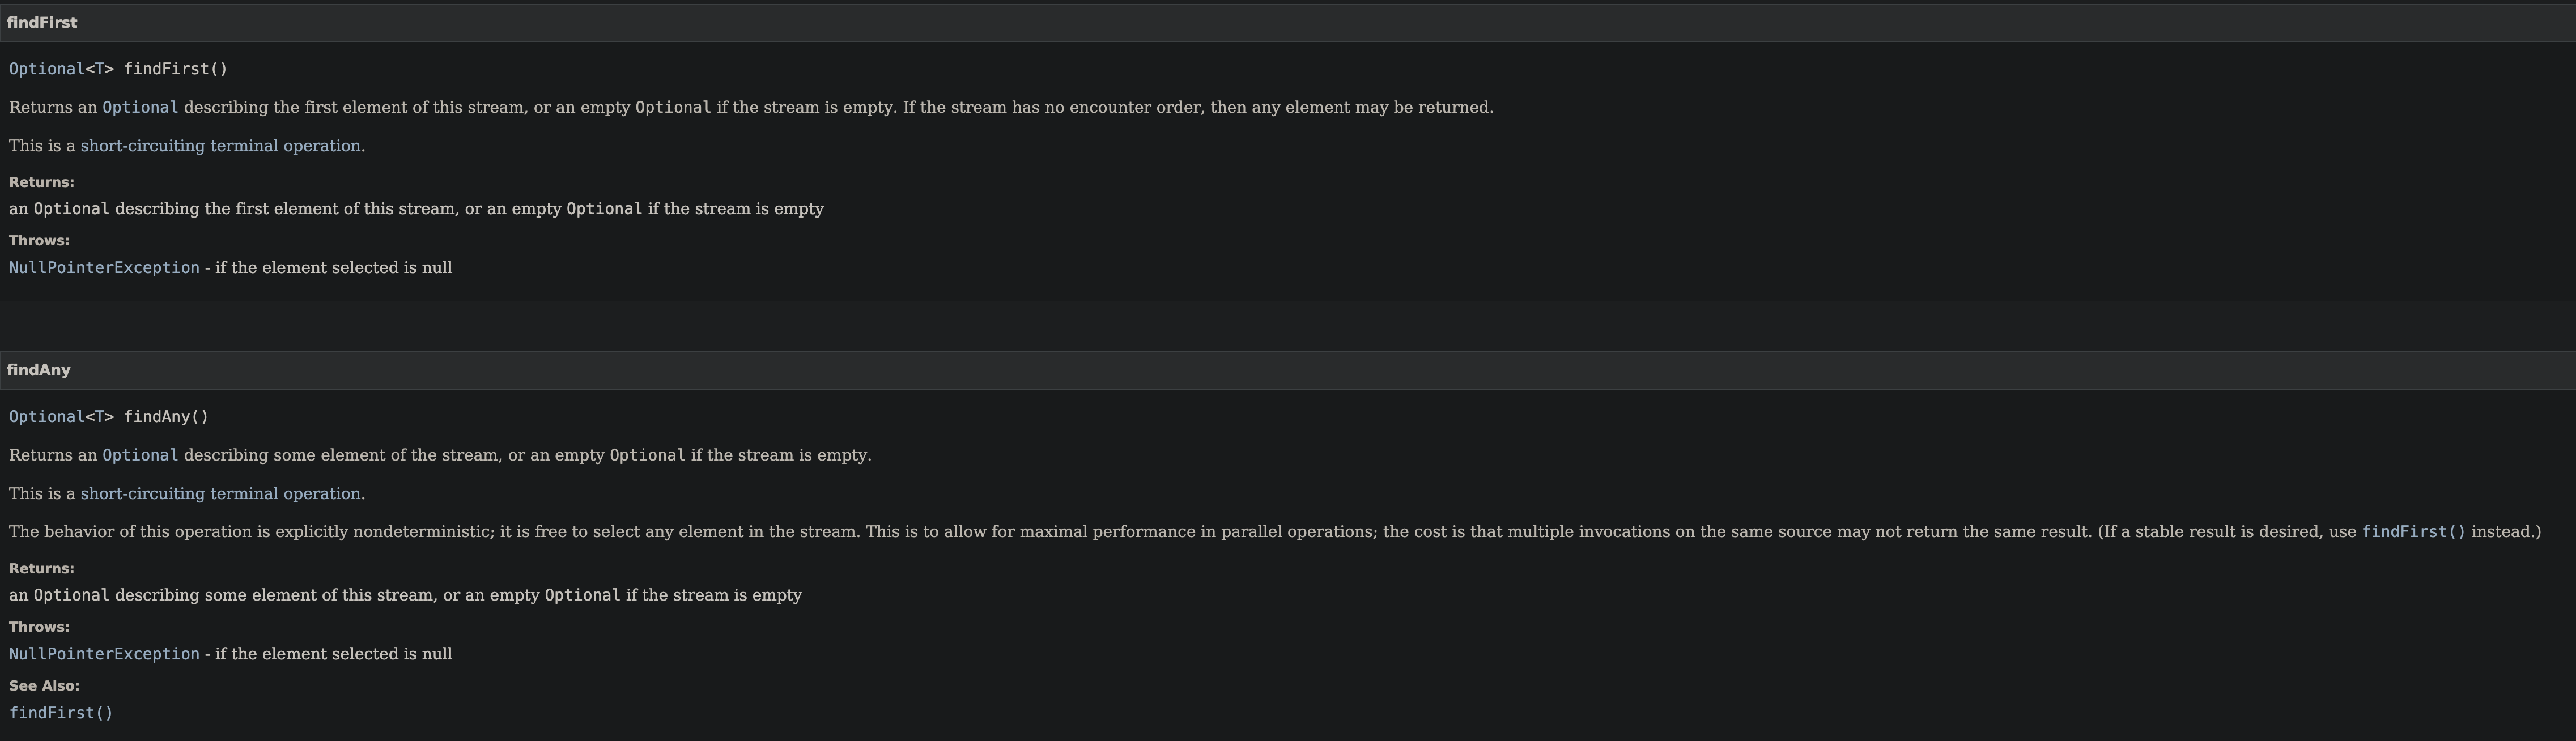Viewport: 2576px width, 741px height.
Task: Click the findAny() method name in signature
Action: click(x=166, y=417)
